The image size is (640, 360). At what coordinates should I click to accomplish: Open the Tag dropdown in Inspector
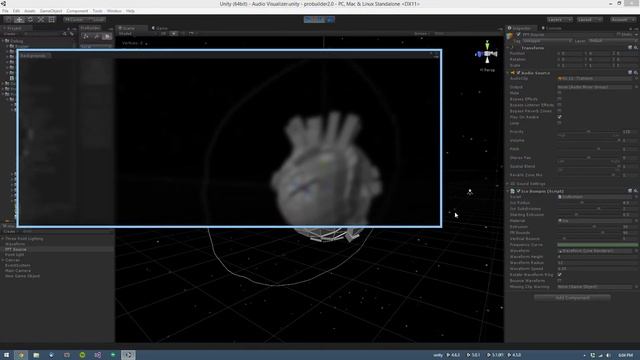[x=547, y=41]
